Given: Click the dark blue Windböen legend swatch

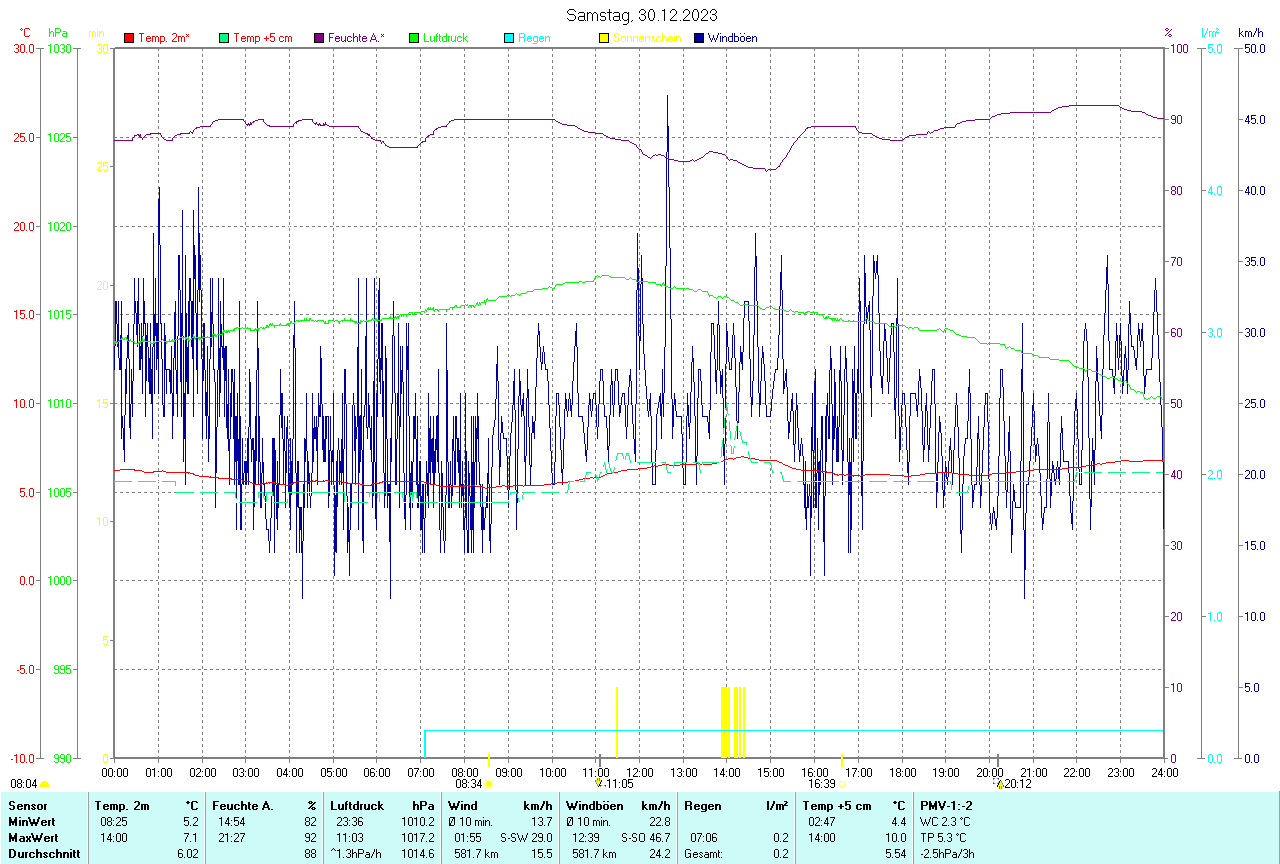Looking at the screenshot, I should pos(699,38).
